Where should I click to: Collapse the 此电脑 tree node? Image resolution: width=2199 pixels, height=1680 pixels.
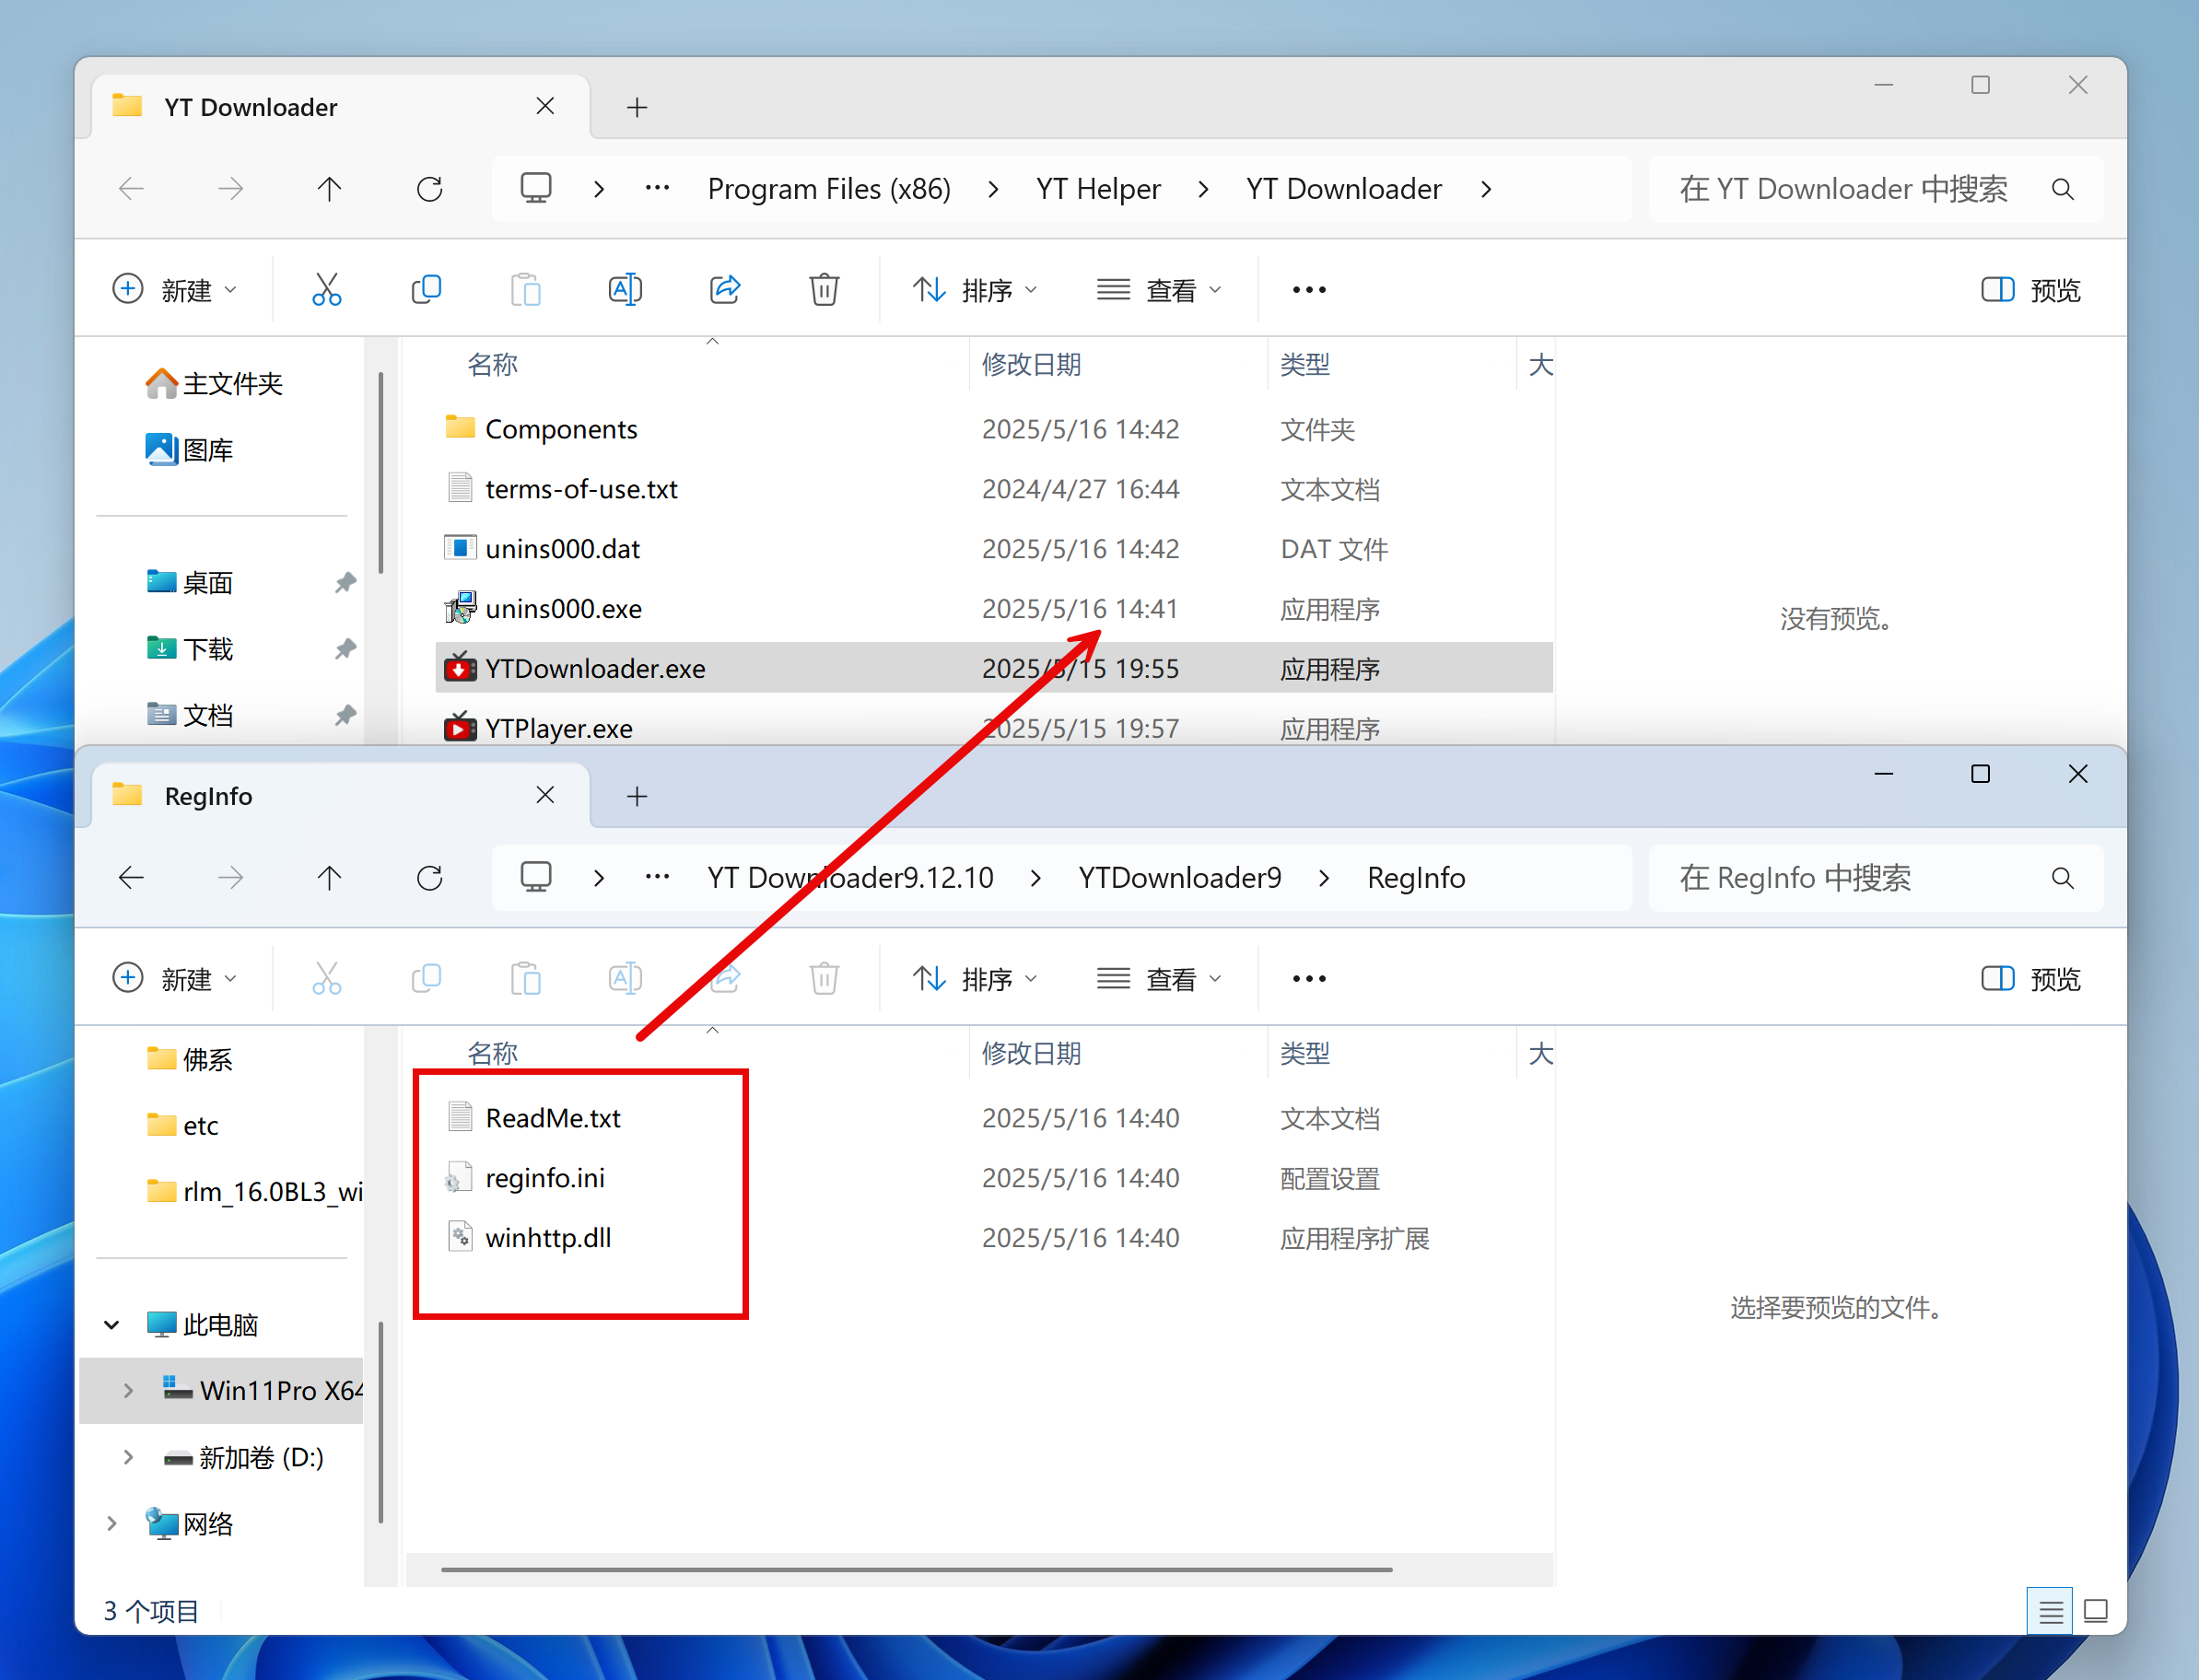[x=112, y=1324]
